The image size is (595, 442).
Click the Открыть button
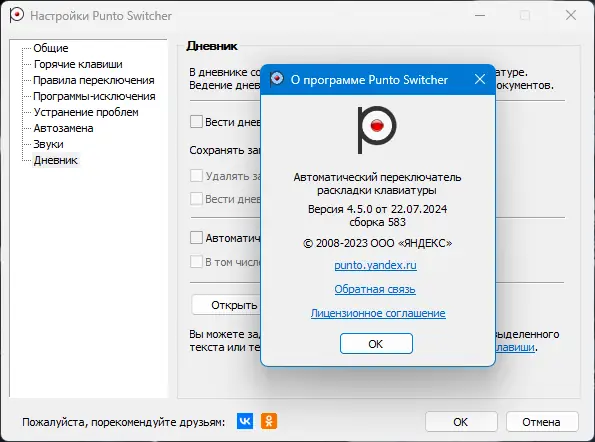(226, 305)
